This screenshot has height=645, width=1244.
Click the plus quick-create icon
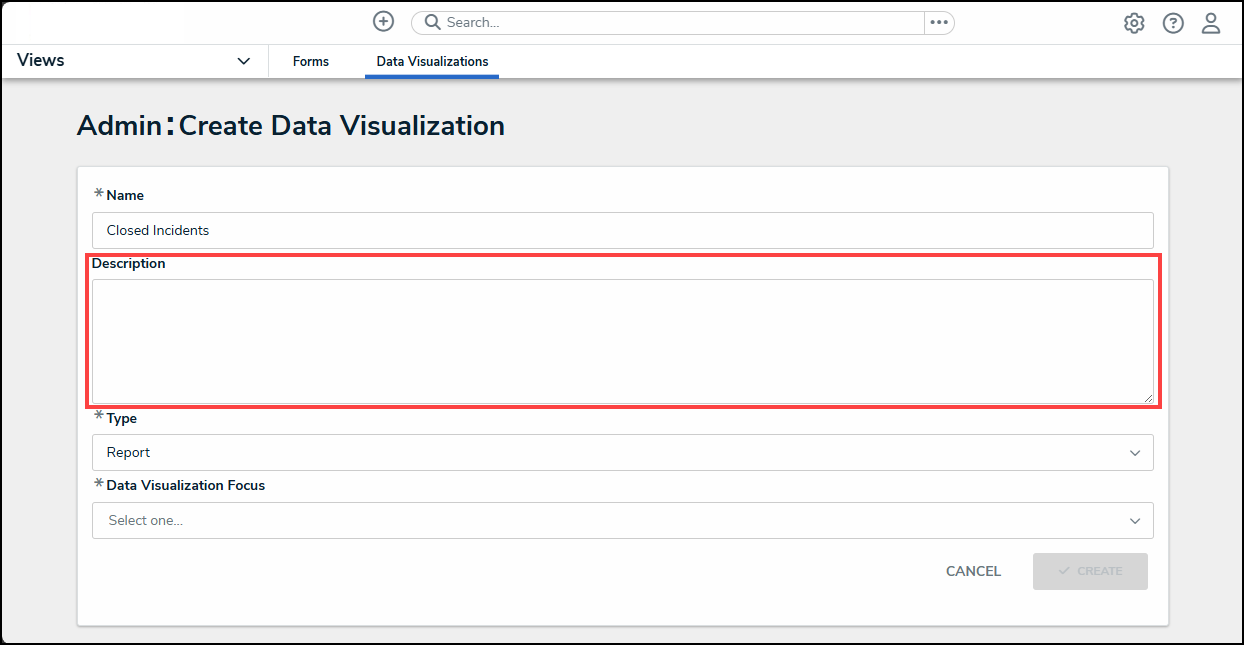tap(383, 22)
